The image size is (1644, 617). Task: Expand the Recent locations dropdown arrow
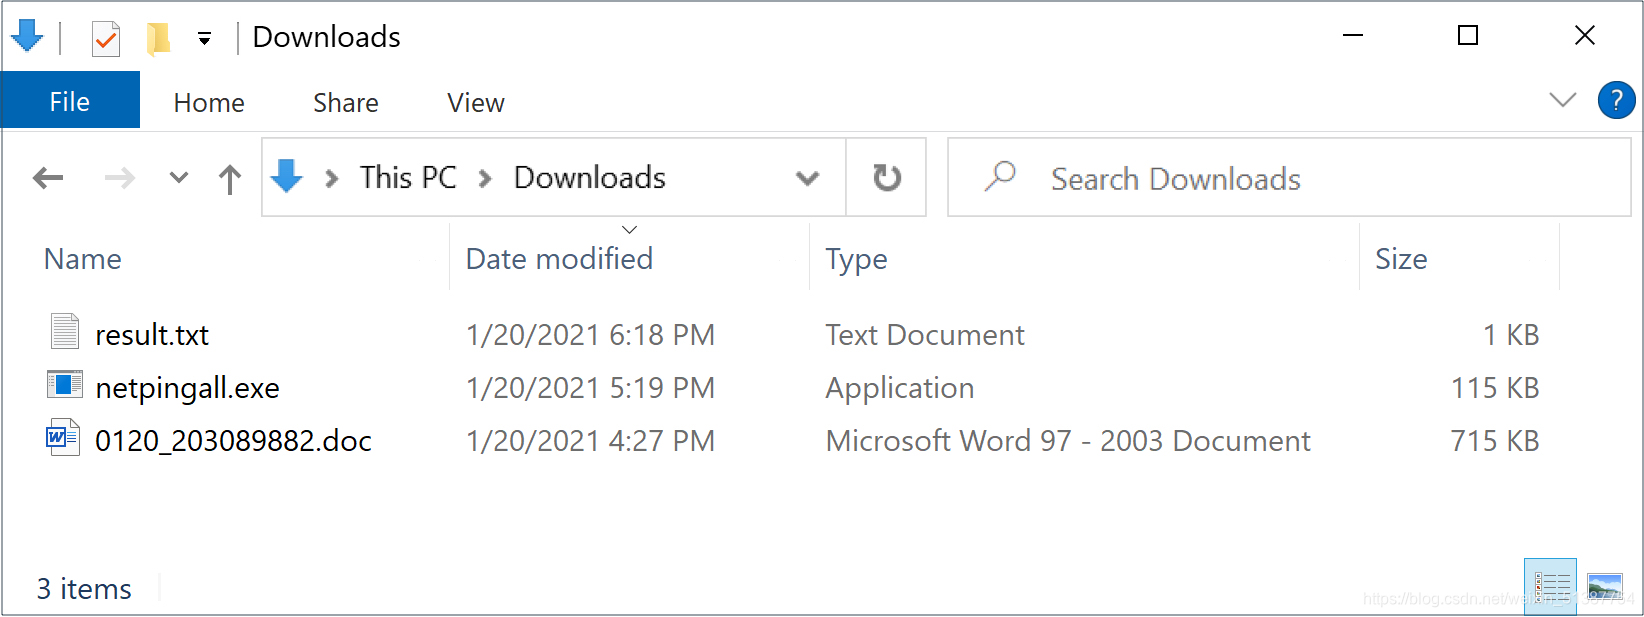coord(179,179)
